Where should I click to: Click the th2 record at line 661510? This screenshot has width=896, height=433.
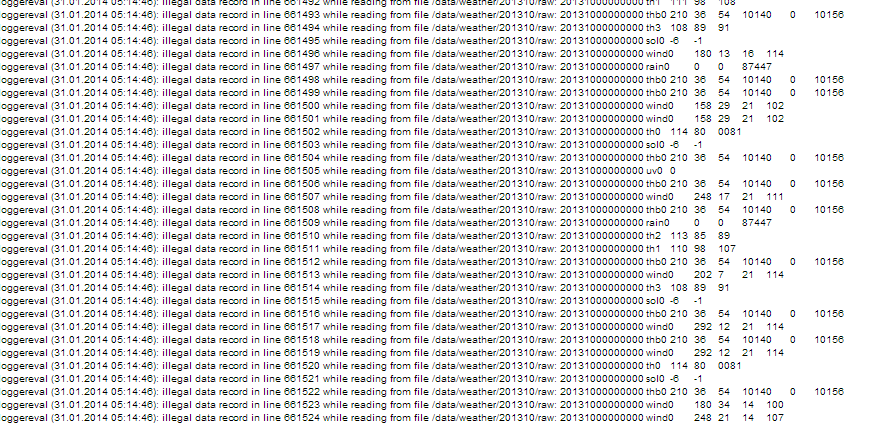[366, 235]
